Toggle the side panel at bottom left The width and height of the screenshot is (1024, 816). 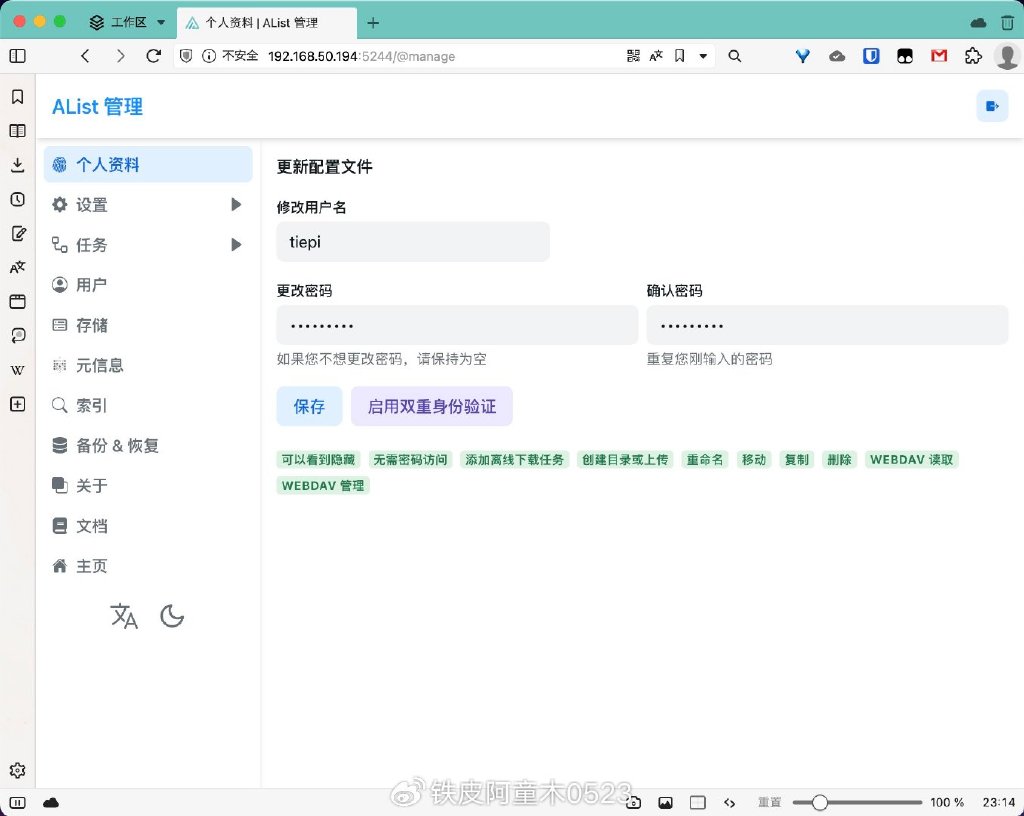click(18, 802)
